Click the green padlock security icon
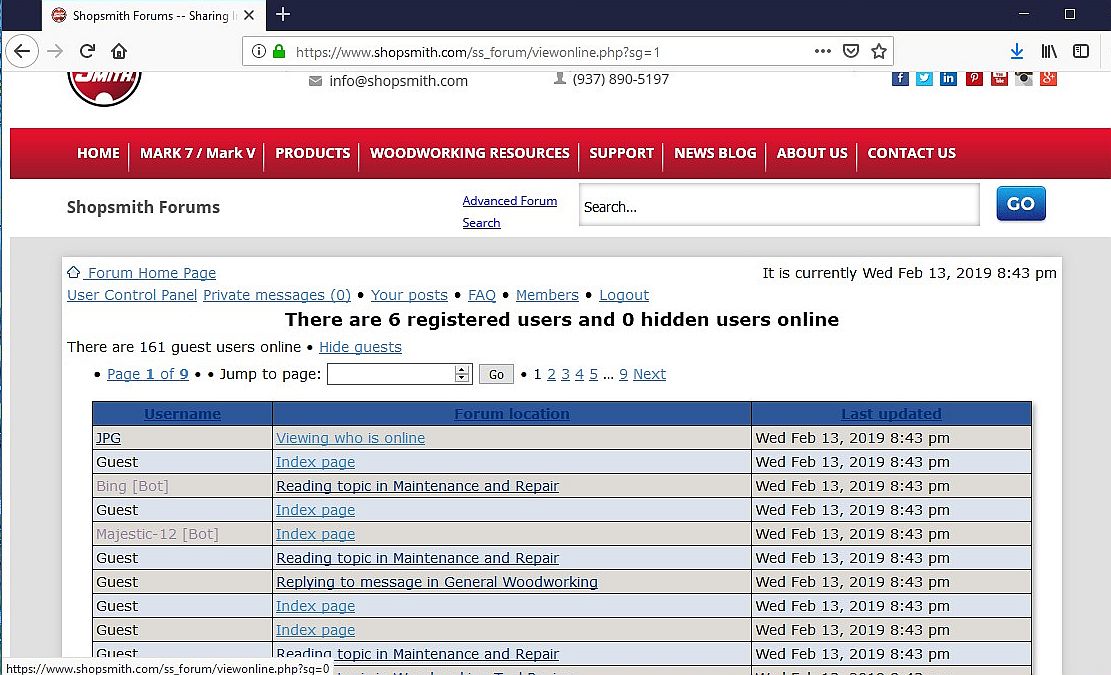The width and height of the screenshot is (1111, 675). tap(279, 51)
